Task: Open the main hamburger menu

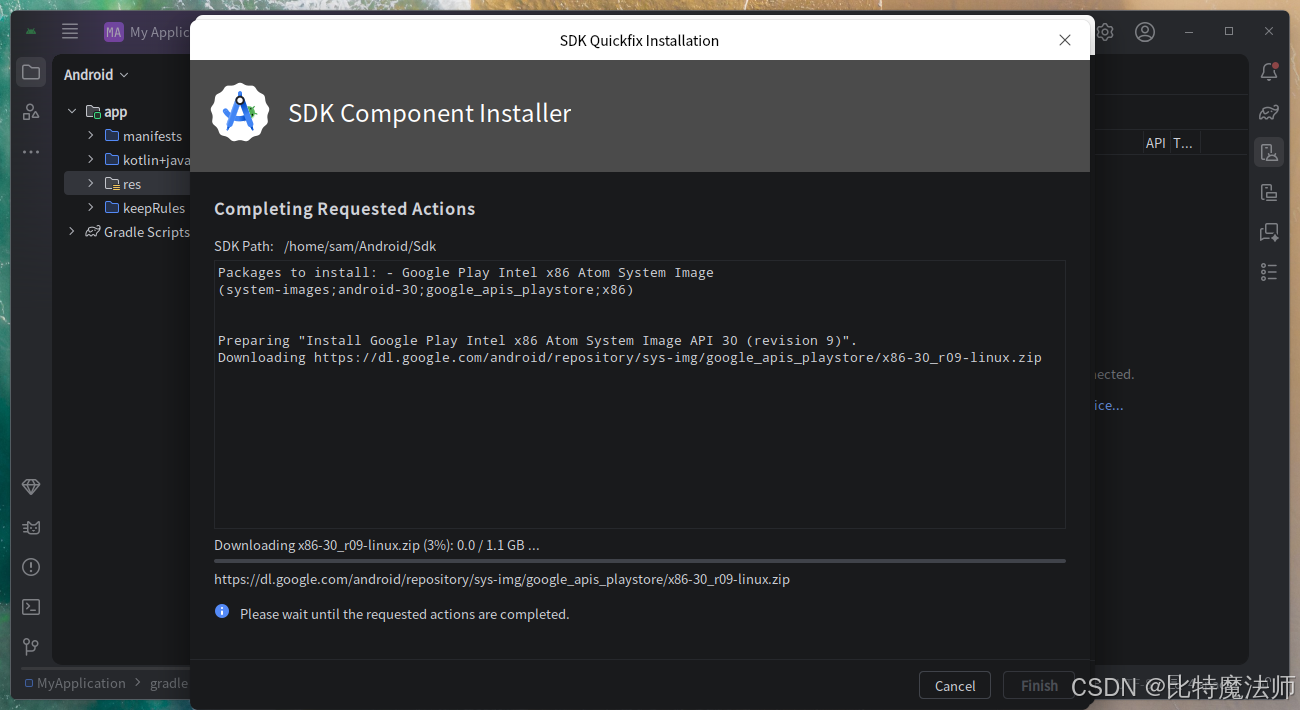Action: (x=70, y=31)
